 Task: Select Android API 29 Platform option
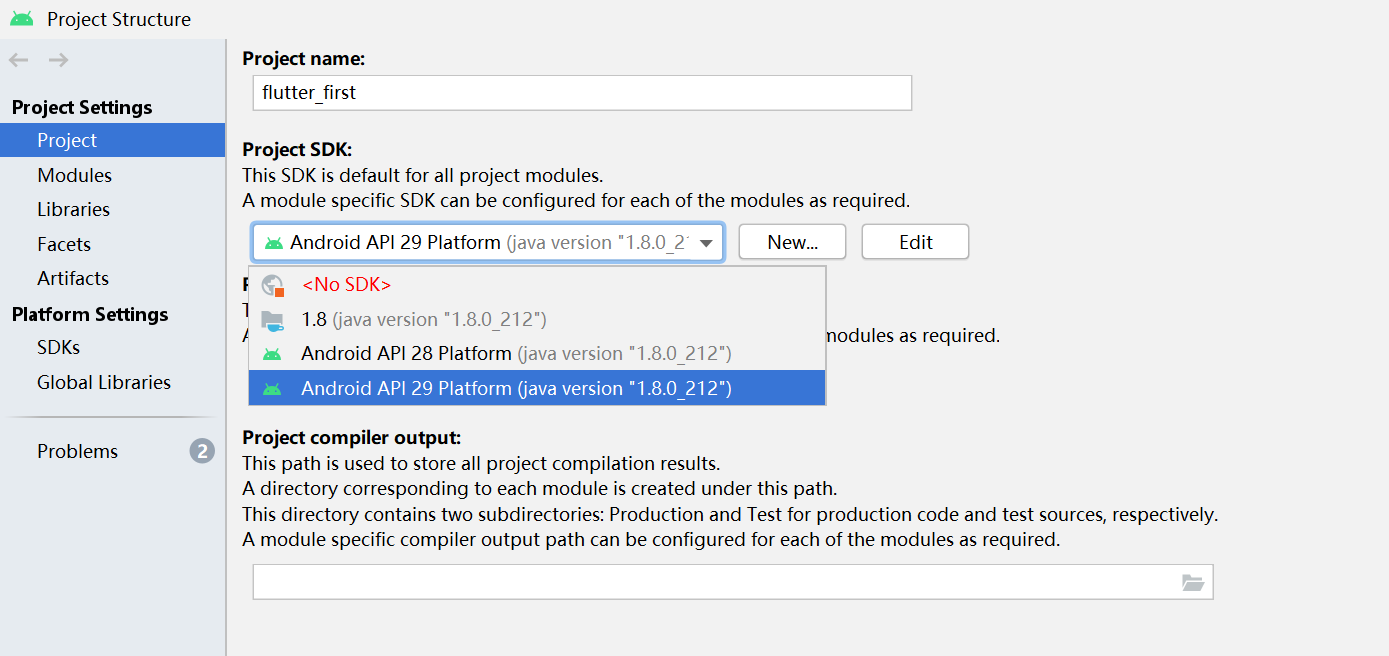[x=537, y=388]
